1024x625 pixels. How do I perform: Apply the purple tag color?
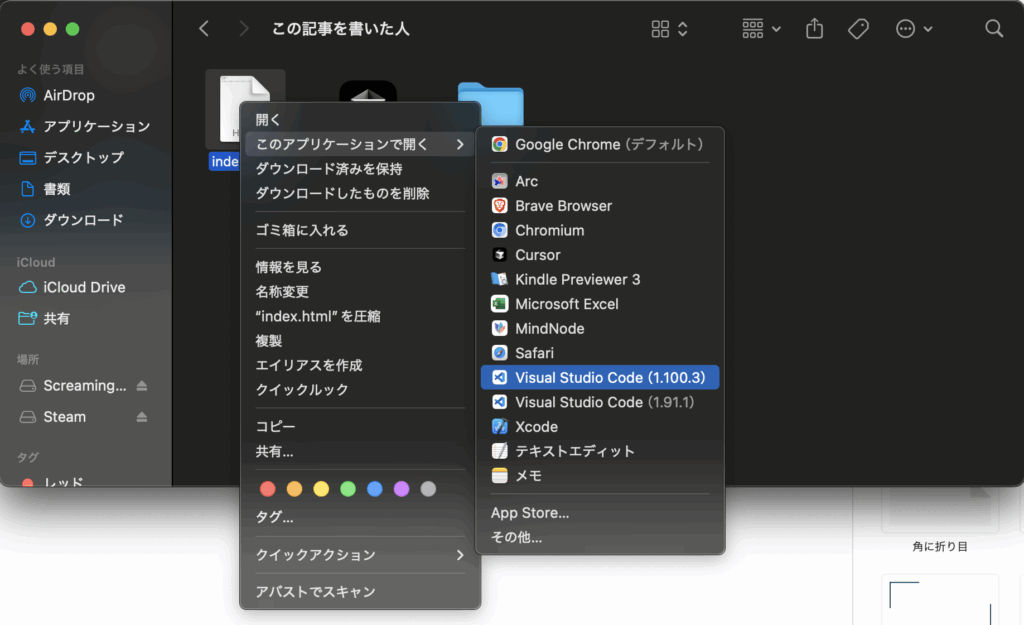(402, 489)
